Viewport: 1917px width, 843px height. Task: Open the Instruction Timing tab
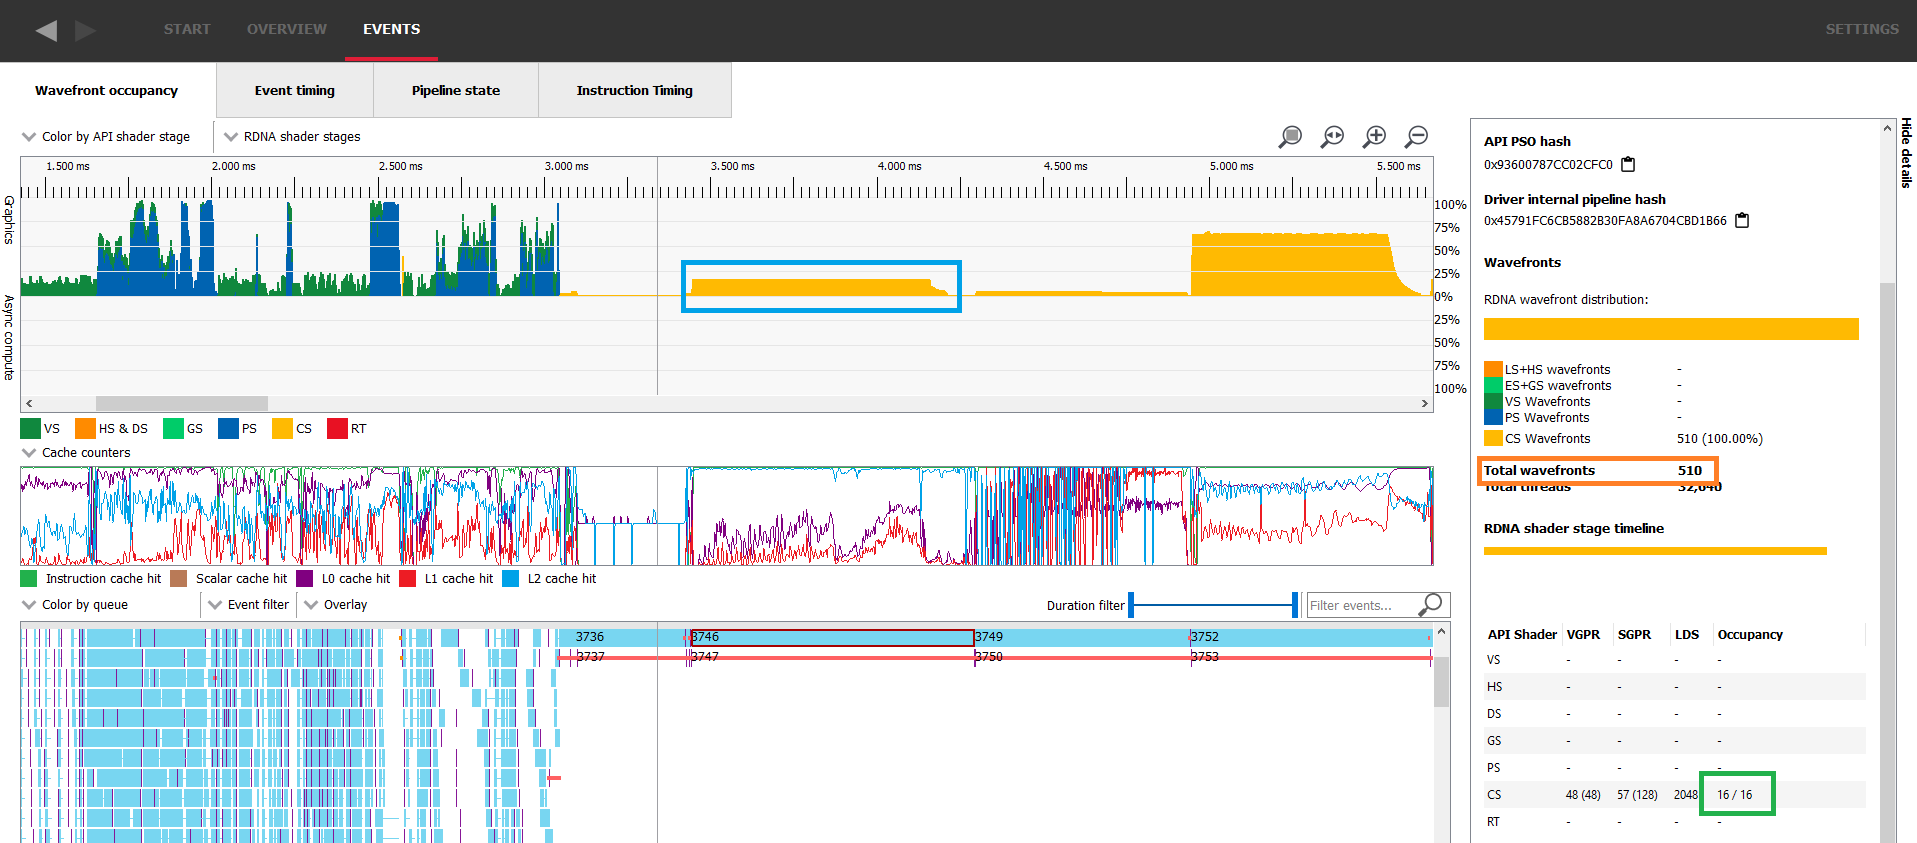(634, 90)
